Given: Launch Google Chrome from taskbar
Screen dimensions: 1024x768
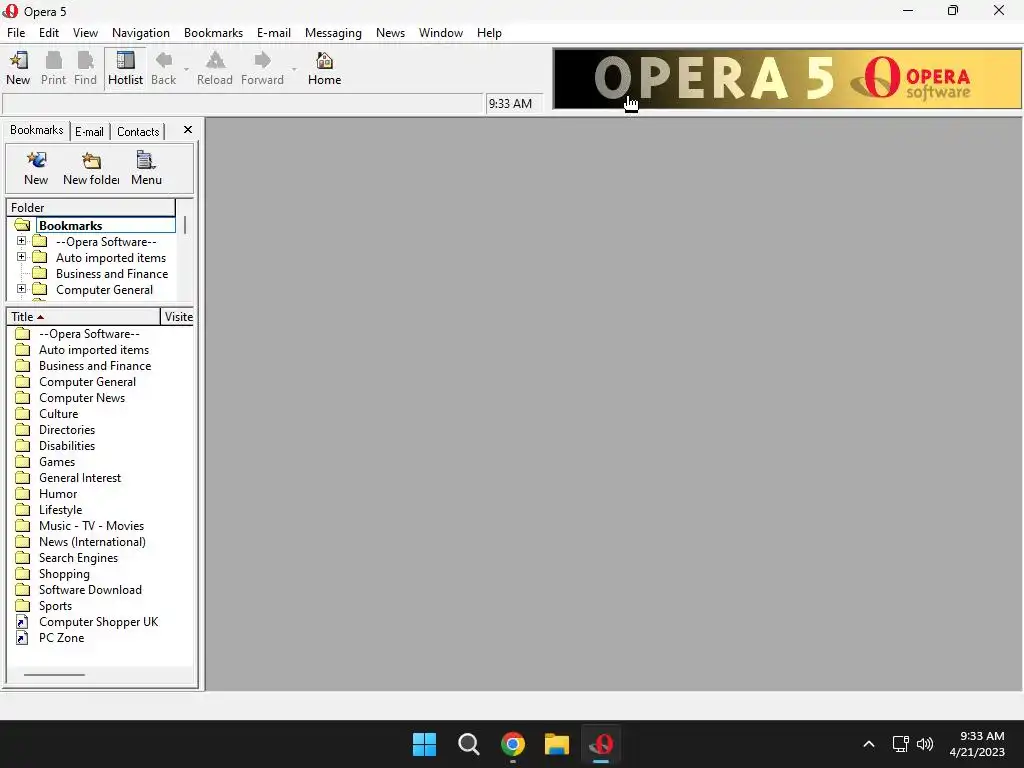Looking at the screenshot, I should [x=513, y=744].
